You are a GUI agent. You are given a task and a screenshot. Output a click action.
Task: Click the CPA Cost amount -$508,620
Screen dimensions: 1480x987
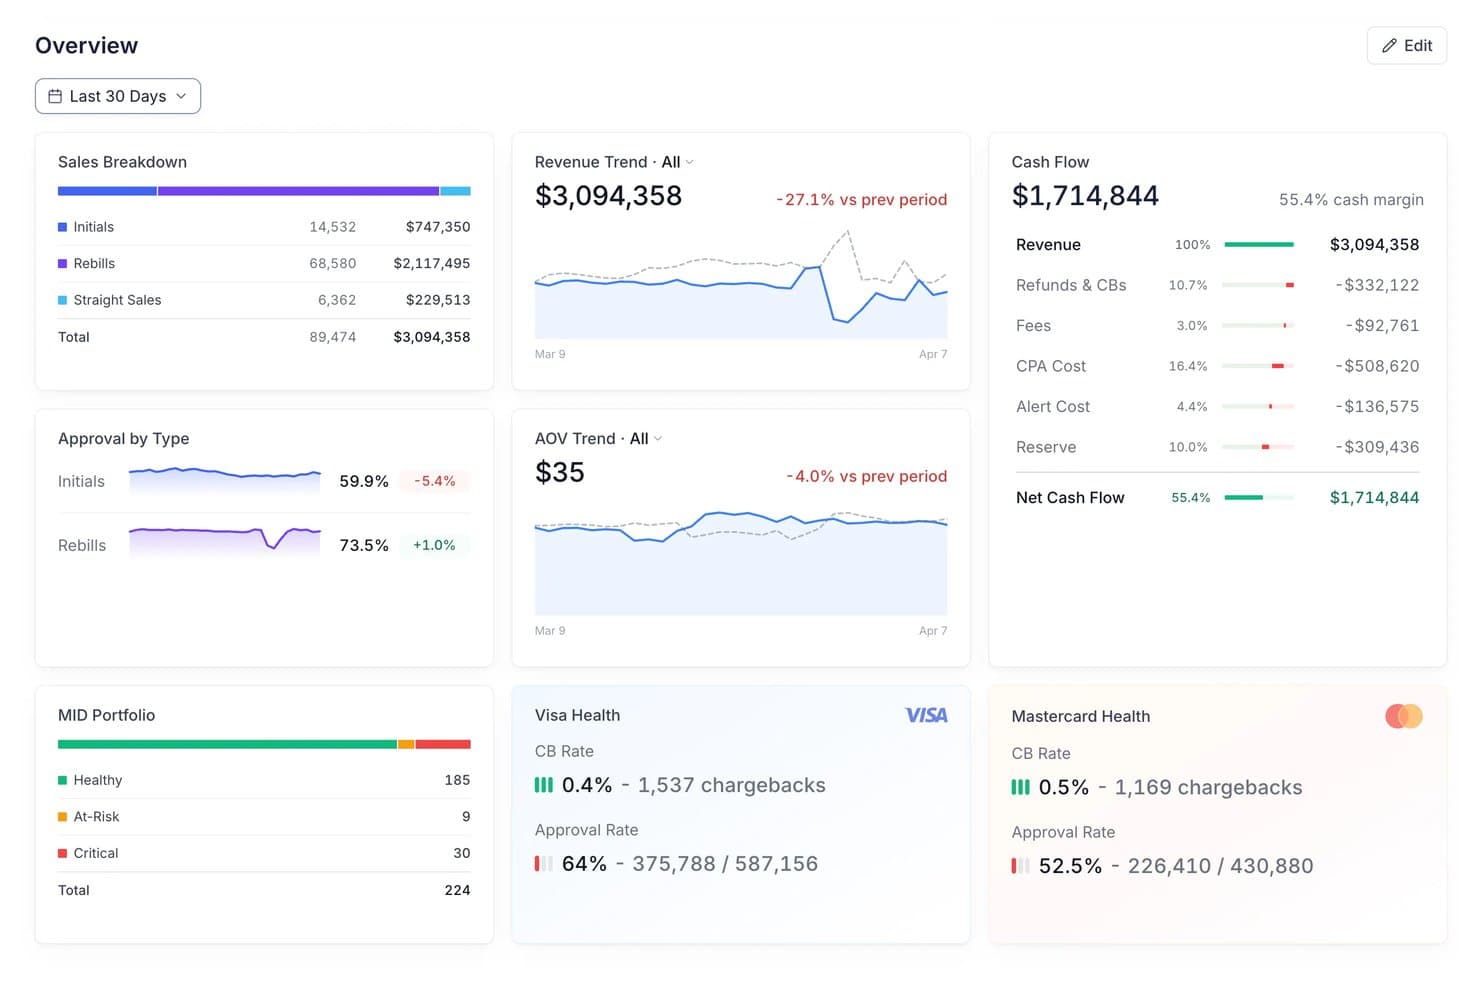[x=1377, y=366]
